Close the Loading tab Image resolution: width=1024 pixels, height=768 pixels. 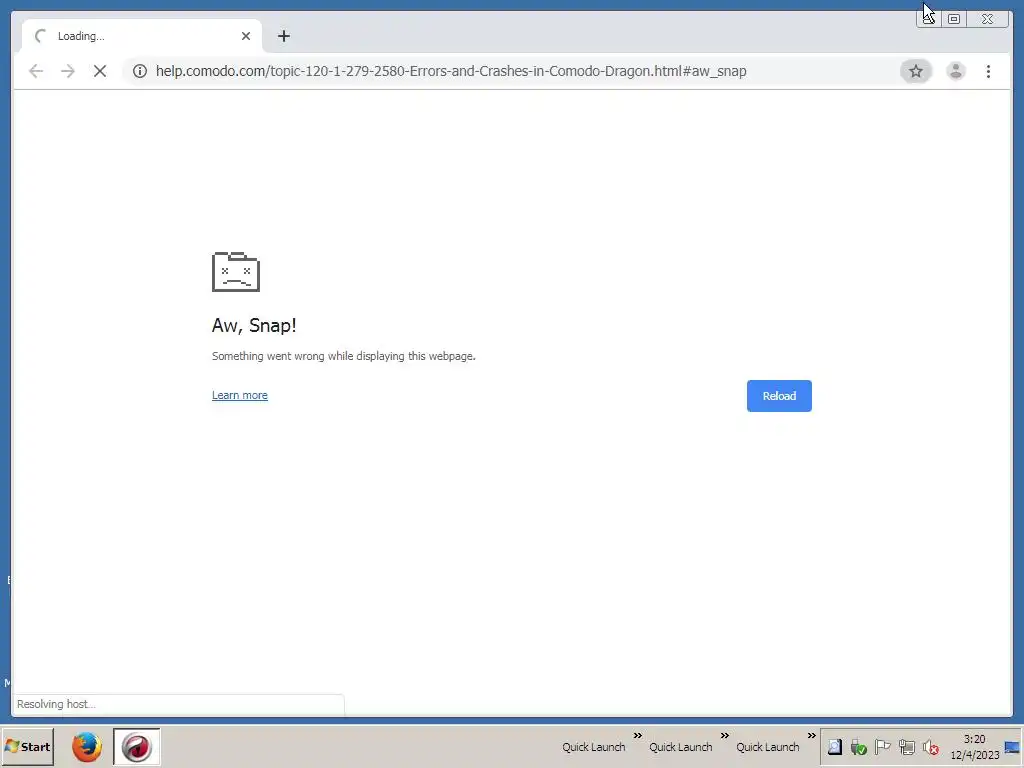point(246,36)
